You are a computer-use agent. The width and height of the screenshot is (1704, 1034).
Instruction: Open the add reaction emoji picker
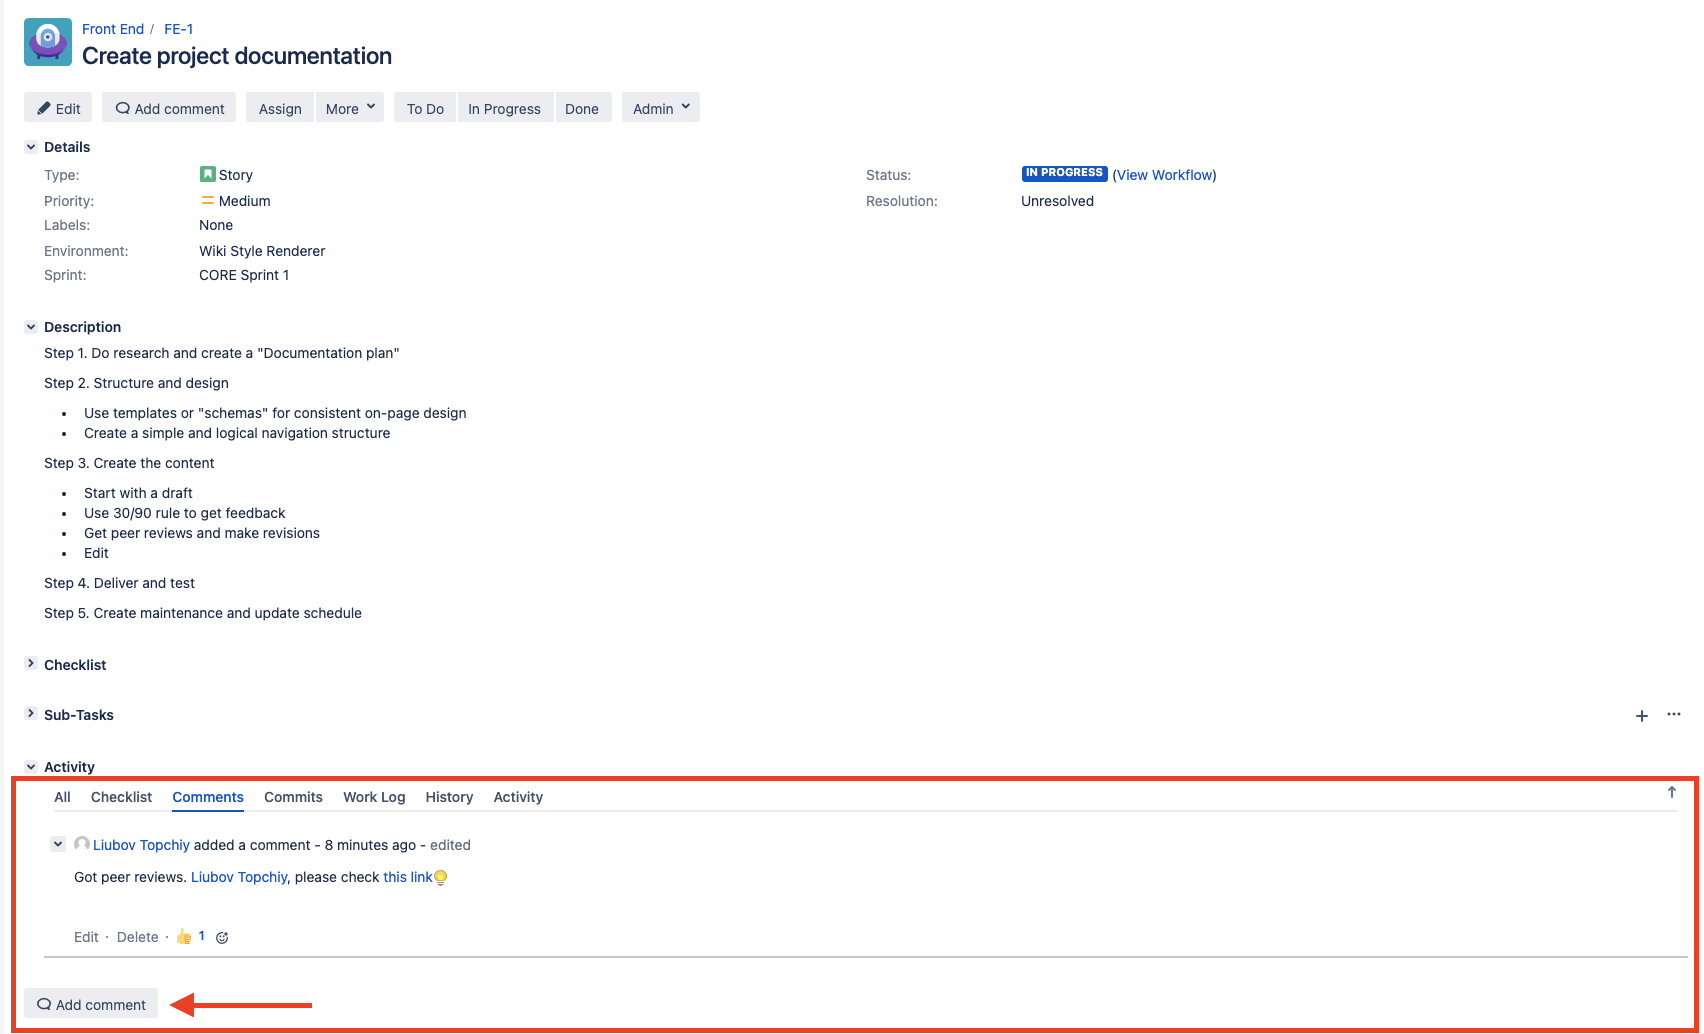222,938
